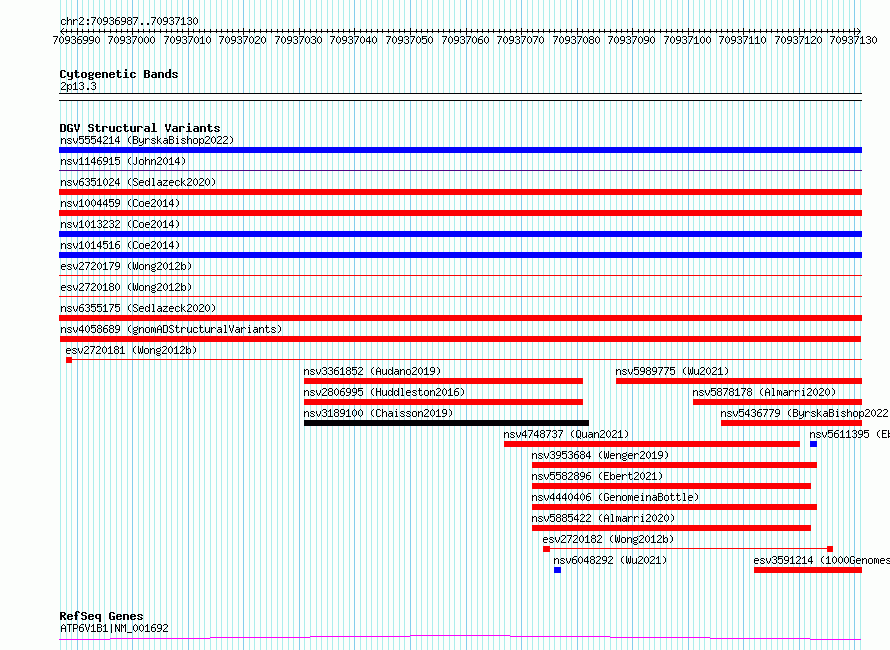Open the ATP6V1B1|NM_001692 gene label
The width and height of the screenshot is (890, 650).
pyautogui.click(x=114, y=628)
